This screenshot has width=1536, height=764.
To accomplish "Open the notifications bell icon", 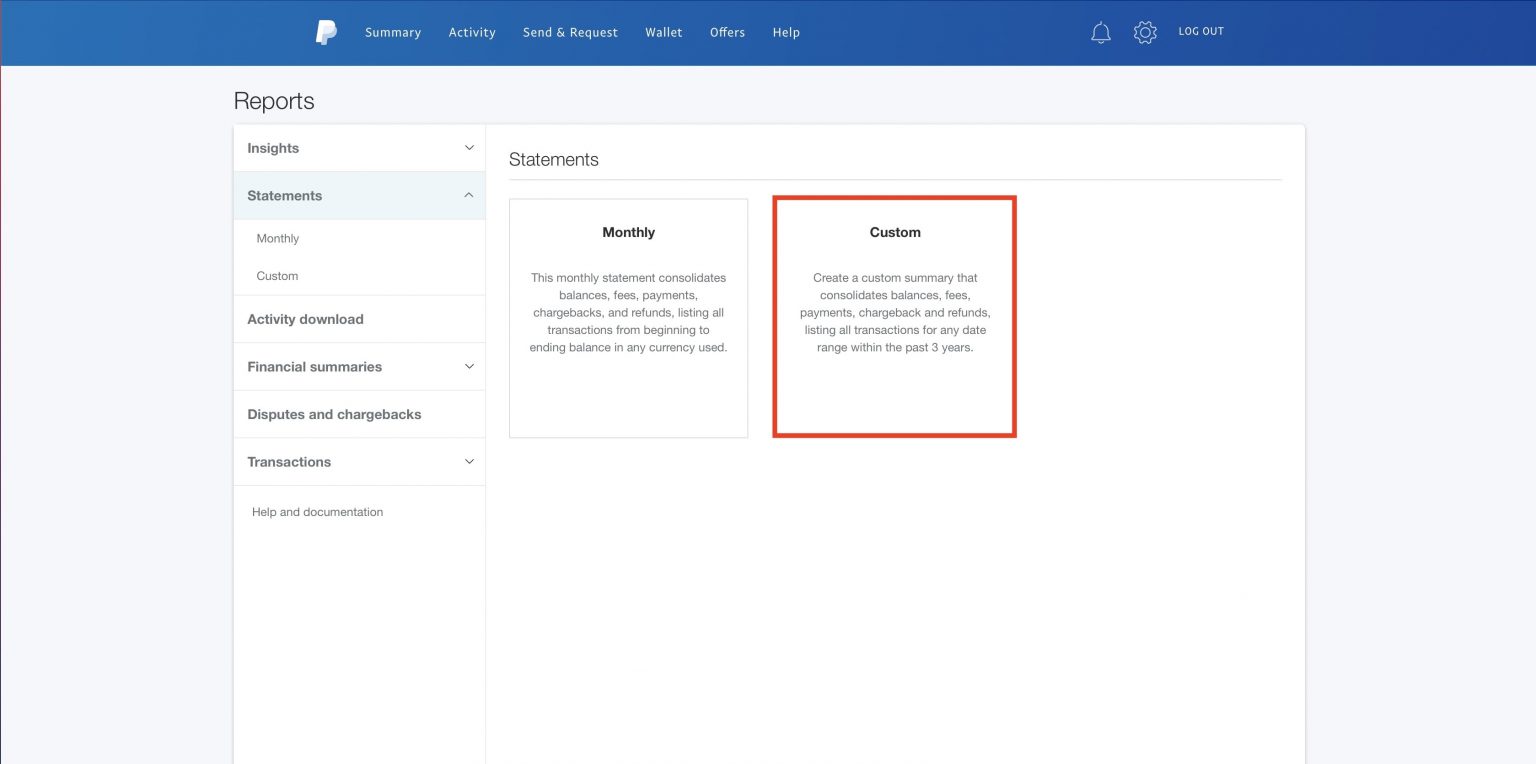I will pos(1100,32).
